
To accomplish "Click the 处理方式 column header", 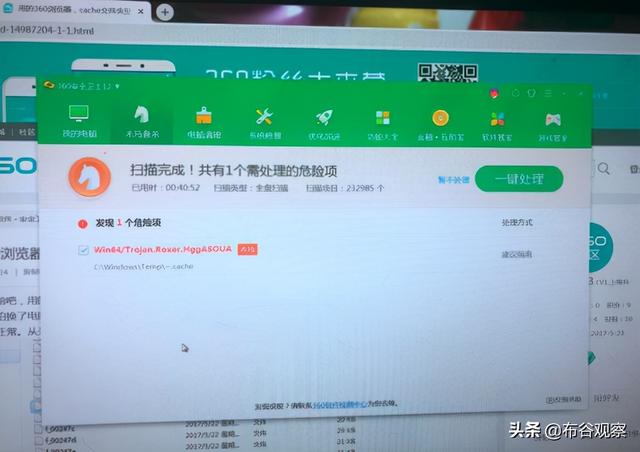I will point(517,223).
